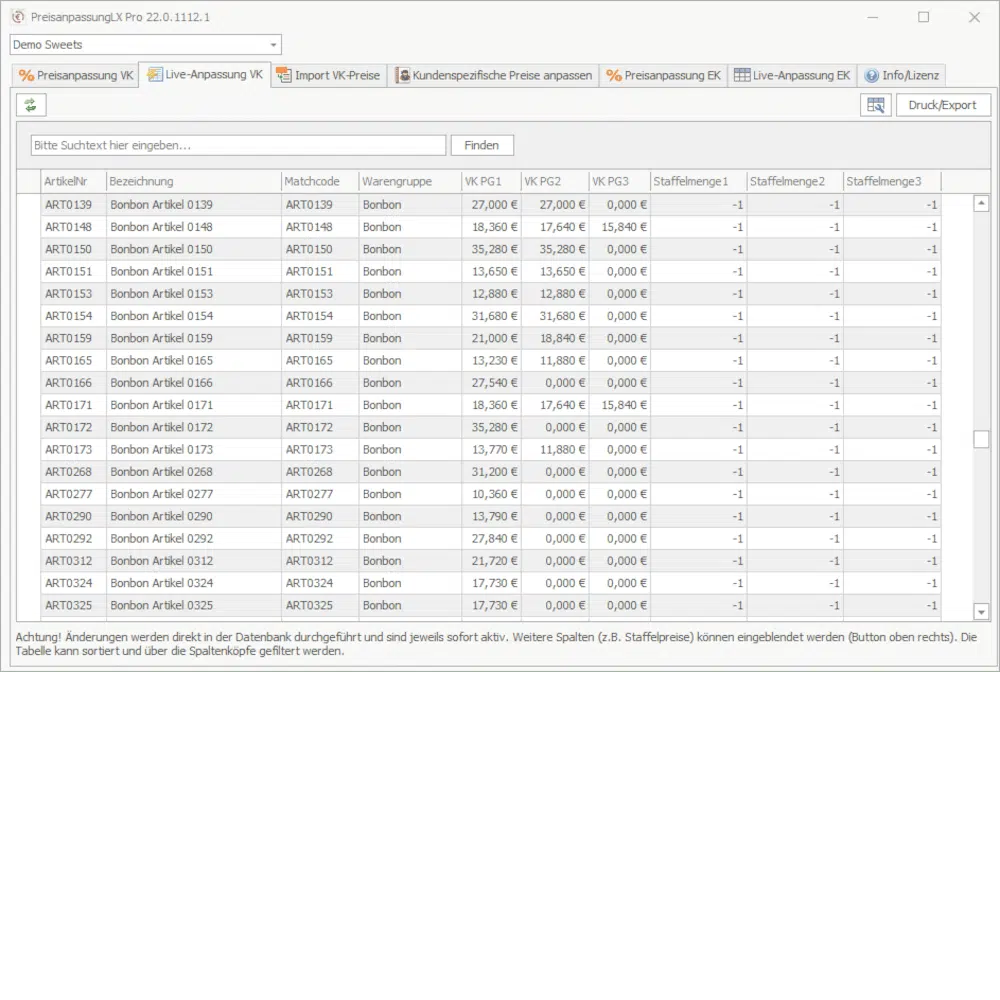Click the vertical scrollbar thumb
Viewport: 1000px width, 1000px height.
[x=981, y=439]
